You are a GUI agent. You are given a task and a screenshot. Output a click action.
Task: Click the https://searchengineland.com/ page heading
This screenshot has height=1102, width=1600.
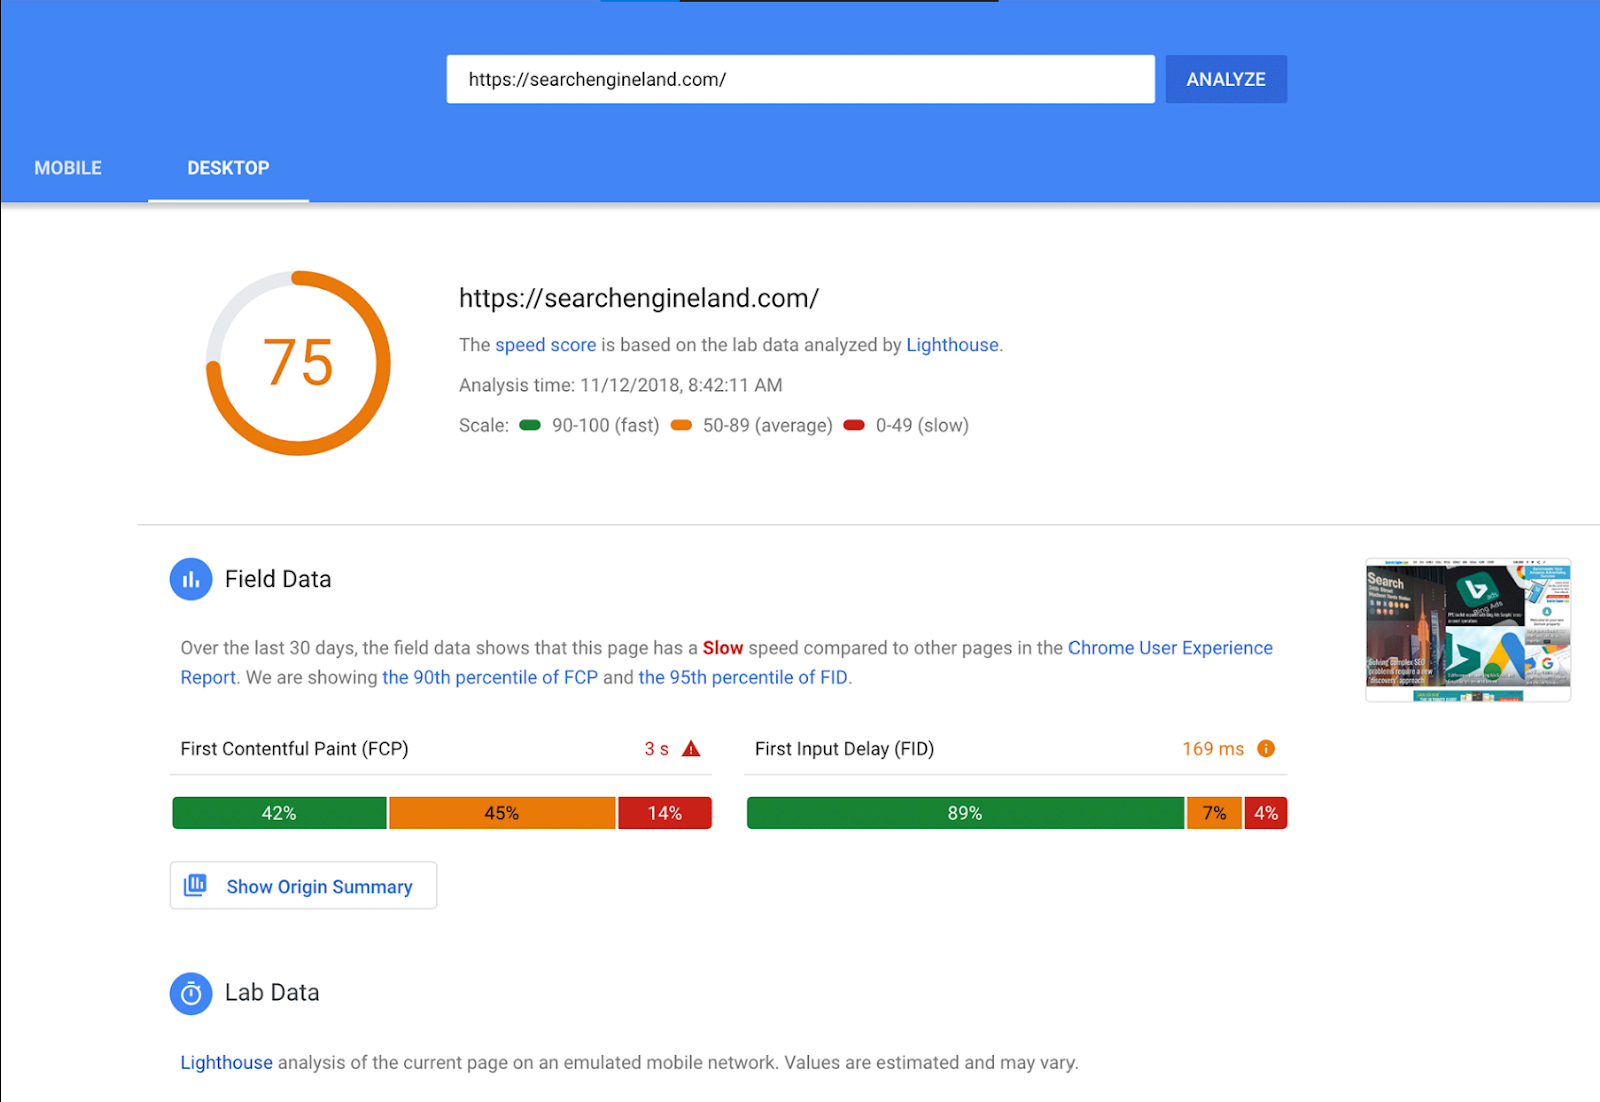pyautogui.click(x=639, y=298)
